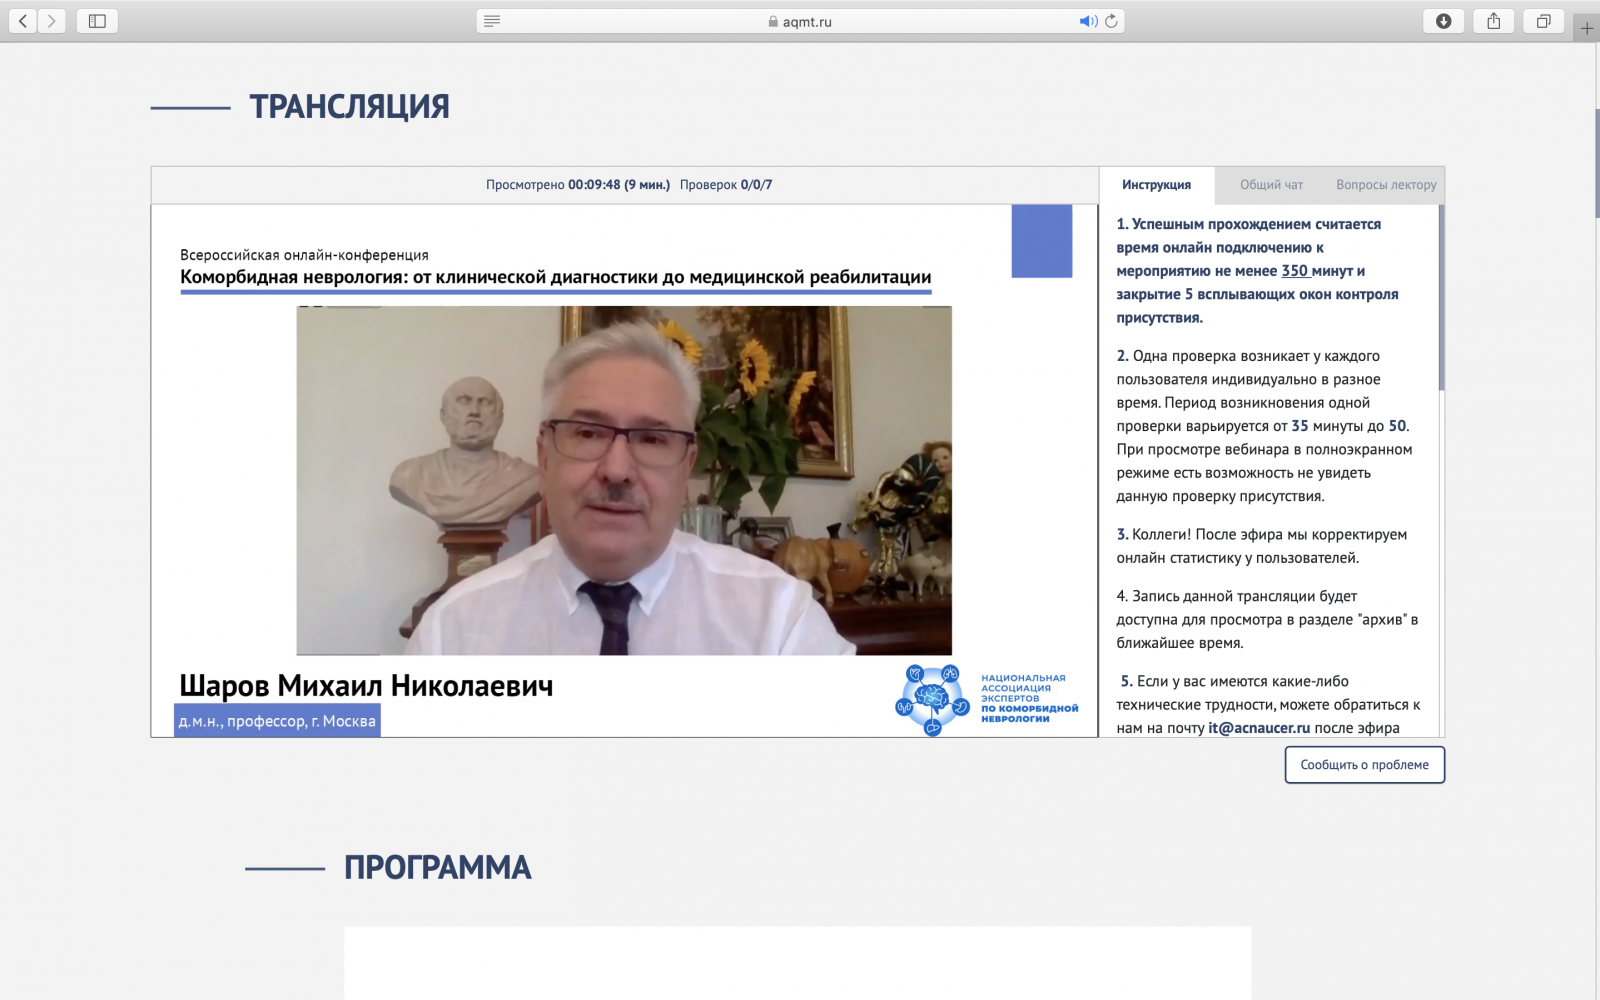Click the ТРАНСЛЯЦИЯ heading

pos(349,106)
